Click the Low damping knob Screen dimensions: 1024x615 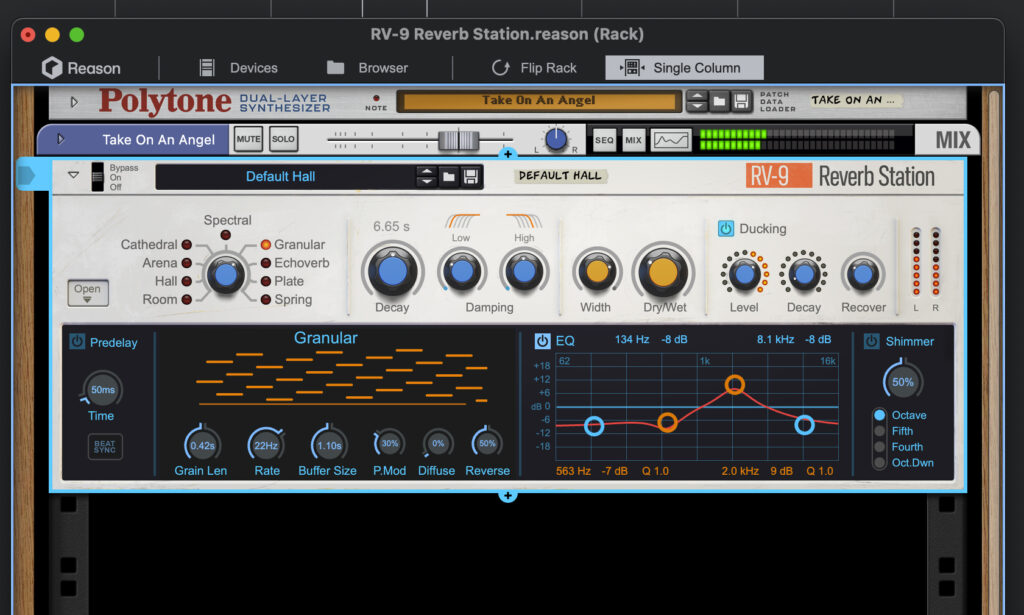click(x=462, y=271)
